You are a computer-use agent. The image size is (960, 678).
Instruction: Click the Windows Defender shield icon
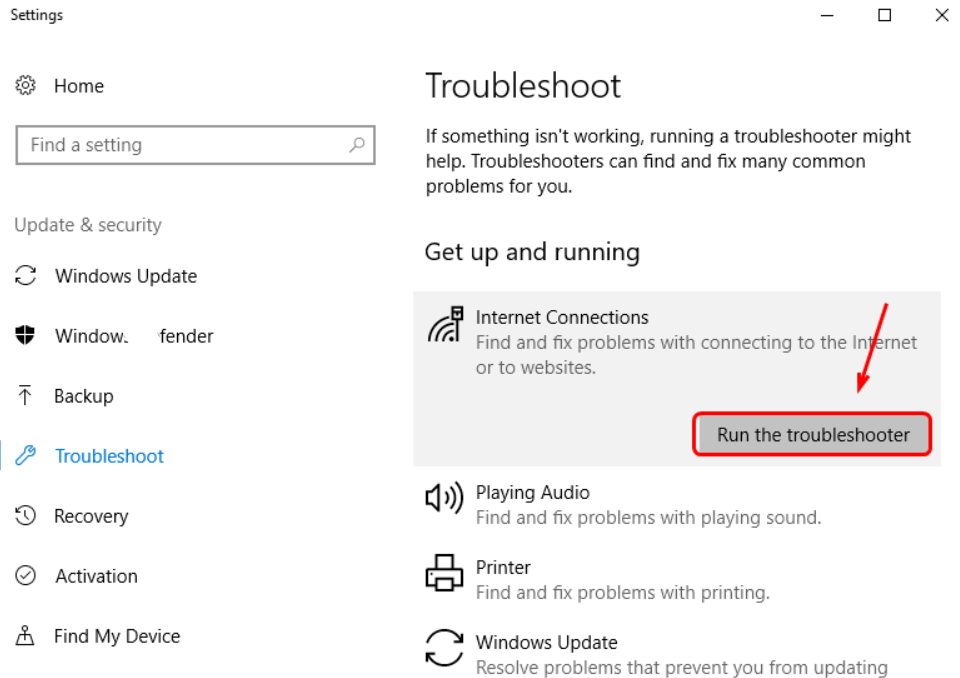click(x=26, y=336)
